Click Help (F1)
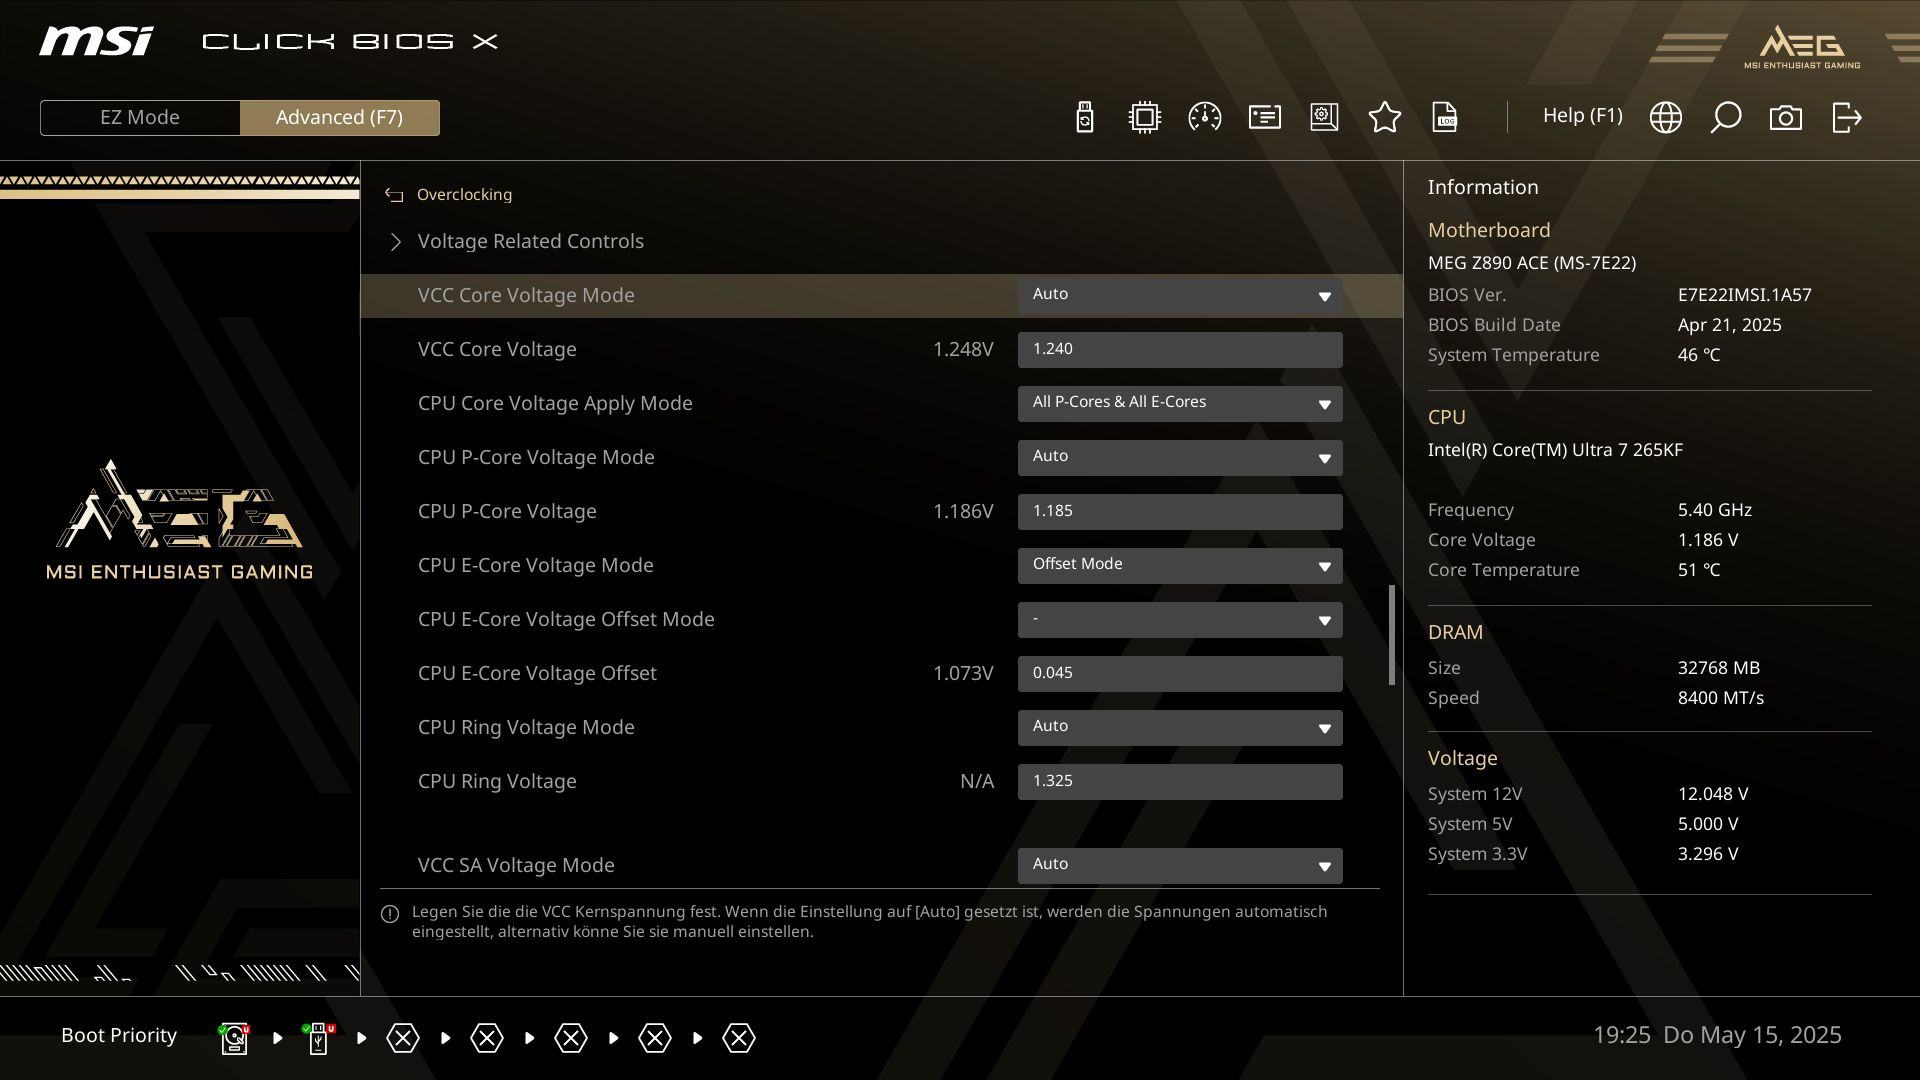 point(1582,116)
